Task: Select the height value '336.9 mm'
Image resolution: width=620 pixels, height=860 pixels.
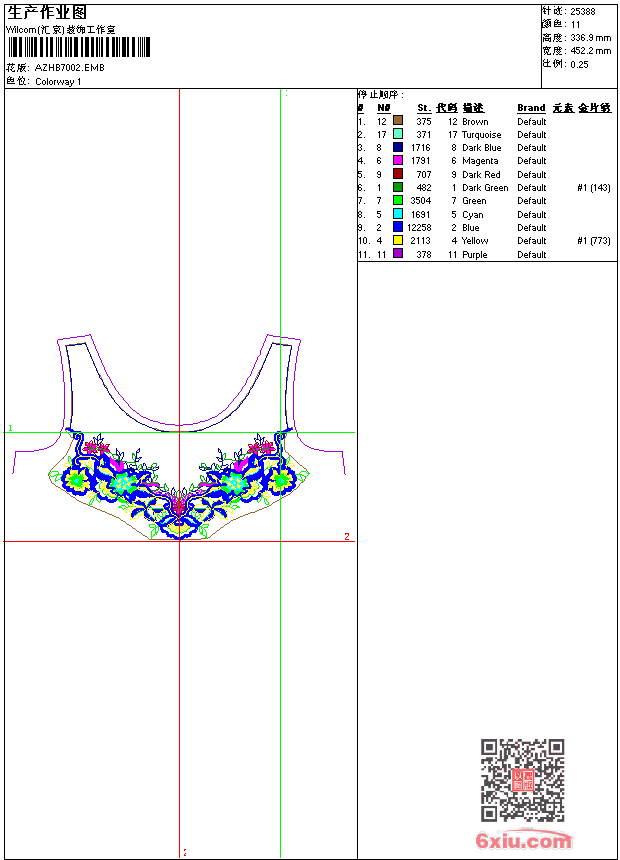Action: 591,38
